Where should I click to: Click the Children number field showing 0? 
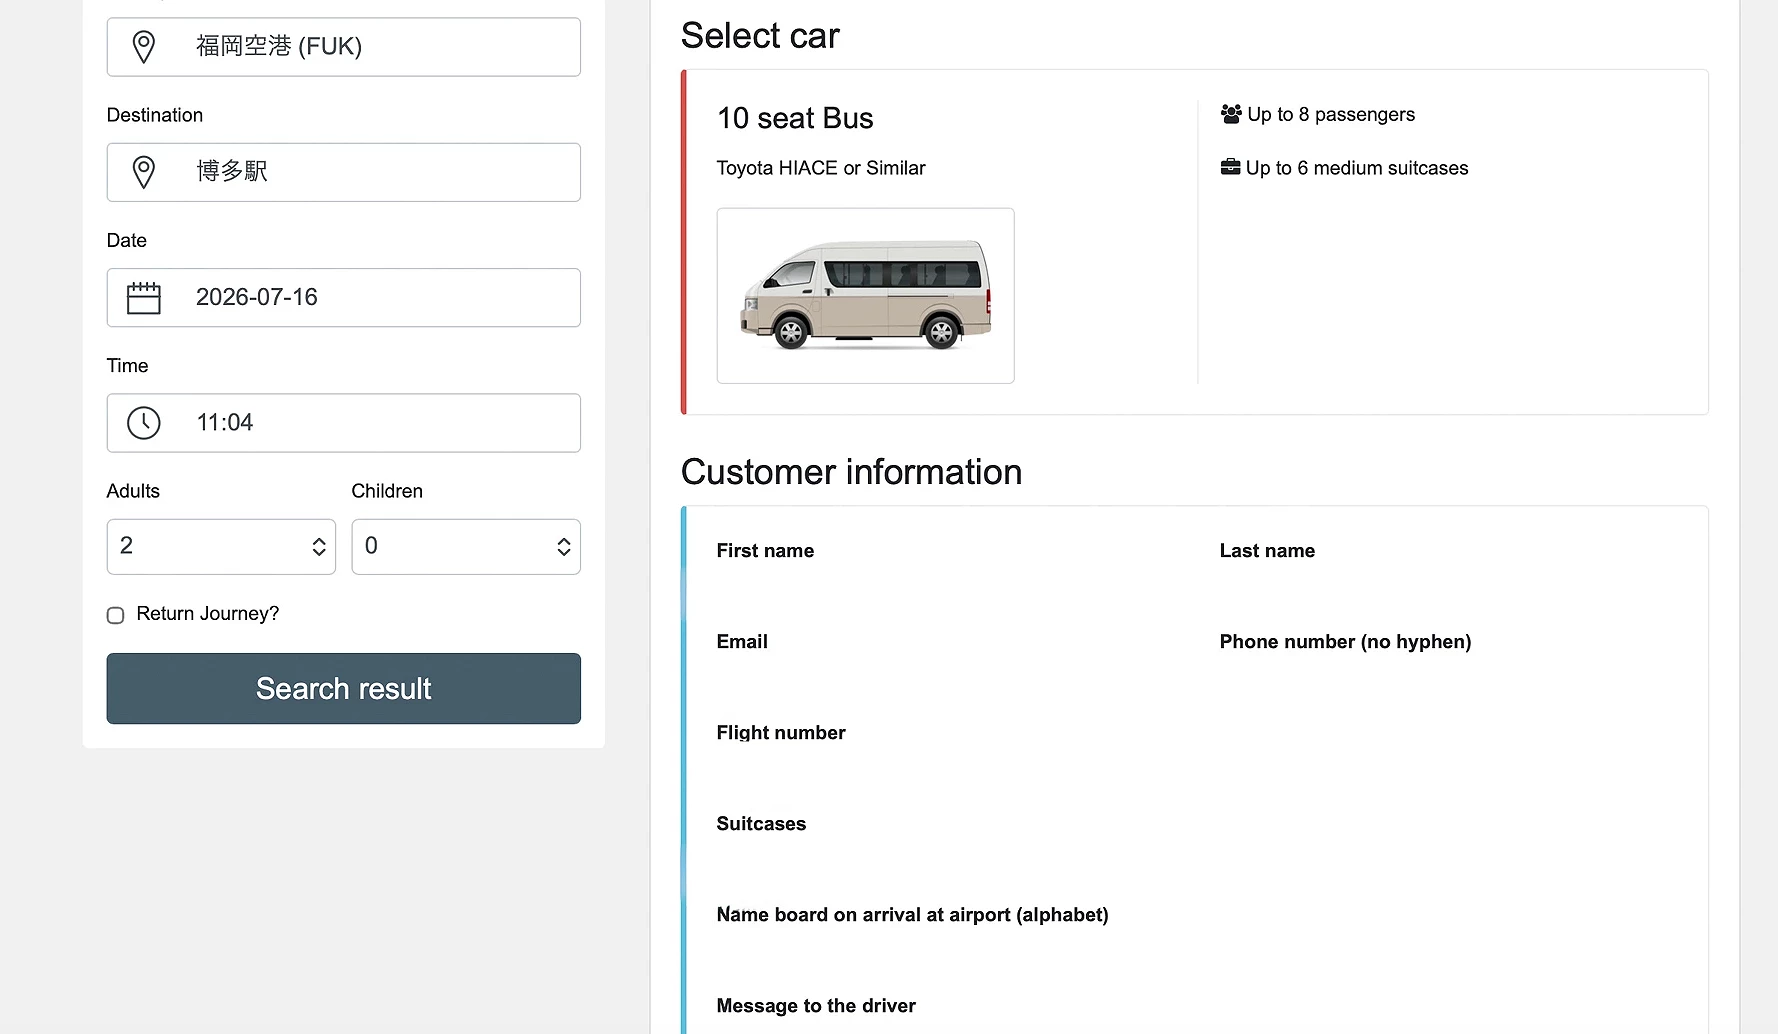466,547
